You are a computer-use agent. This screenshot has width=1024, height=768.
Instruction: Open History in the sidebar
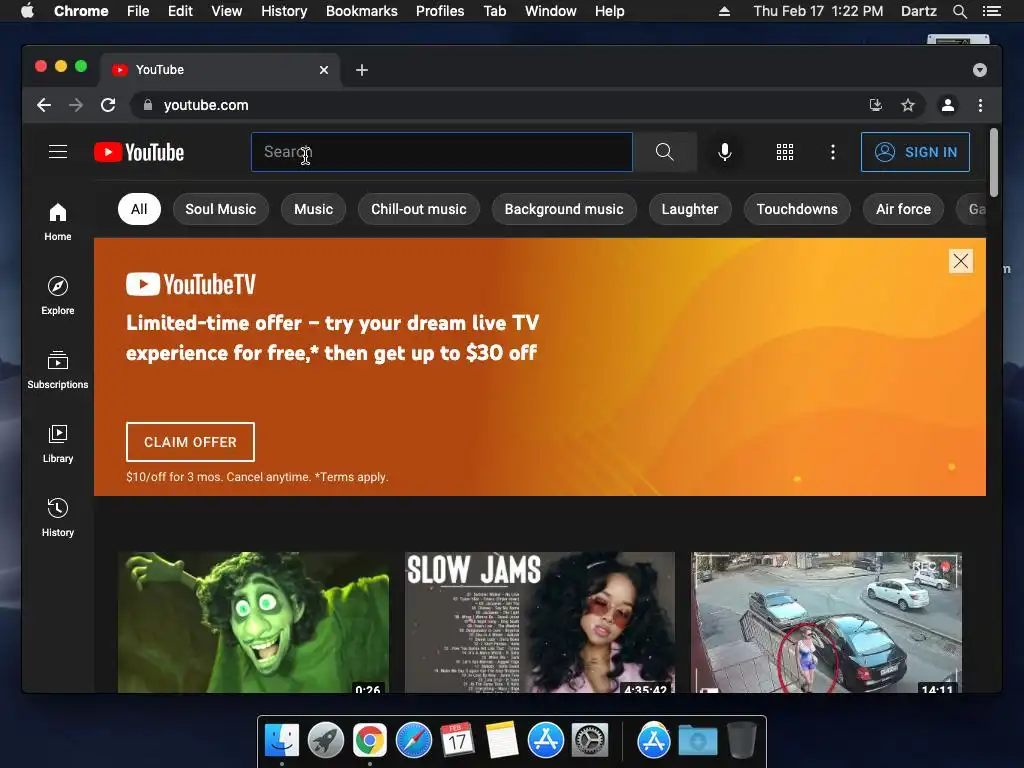point(57,518)
